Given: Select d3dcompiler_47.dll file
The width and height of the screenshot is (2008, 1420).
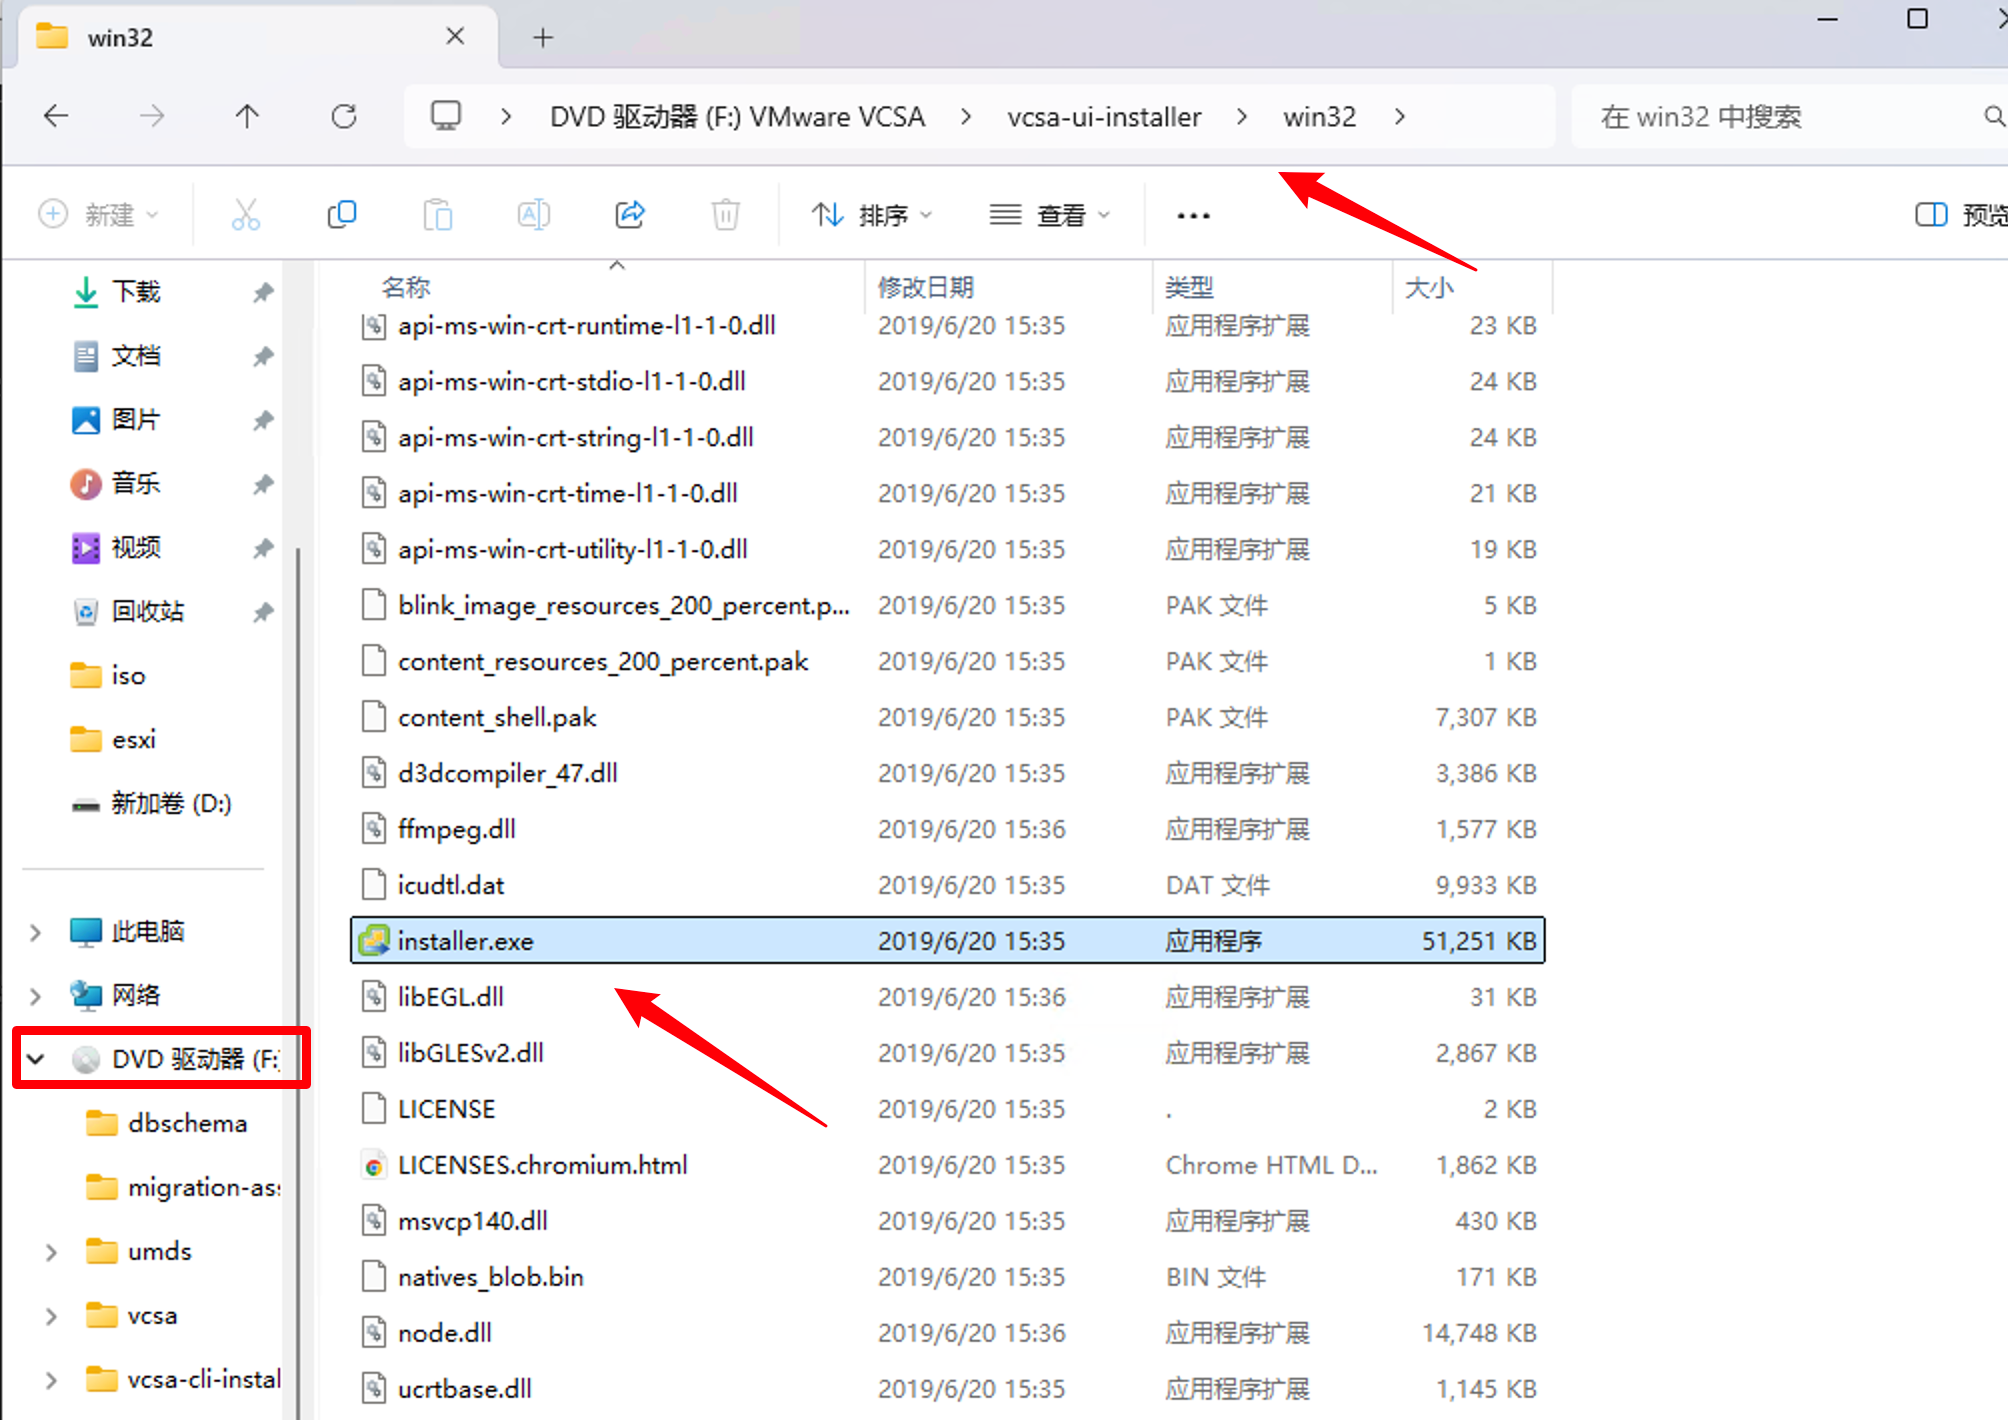Looking at the screenshot, I should pos(947,772).
